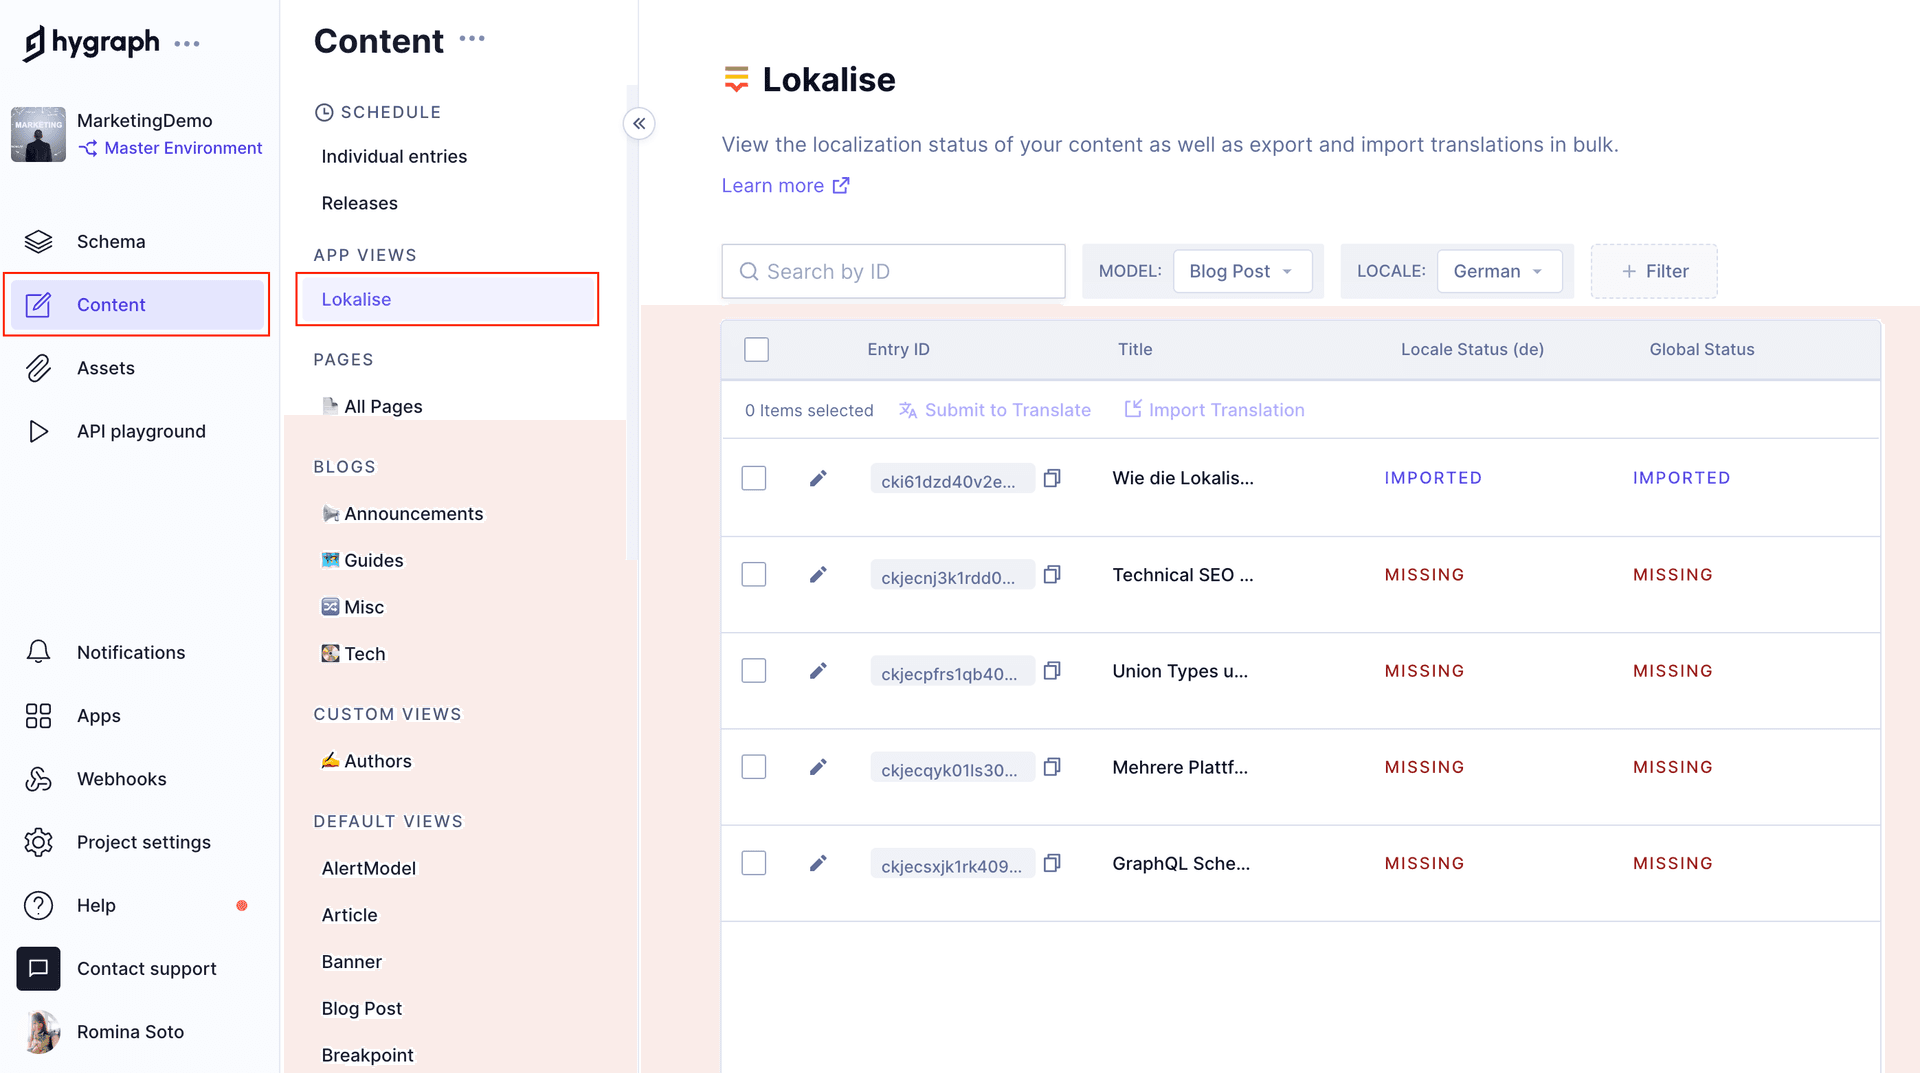Viewport: 1920px width, 1073px height.
Task: Open the API playground
Action: (x=141, y=432)
